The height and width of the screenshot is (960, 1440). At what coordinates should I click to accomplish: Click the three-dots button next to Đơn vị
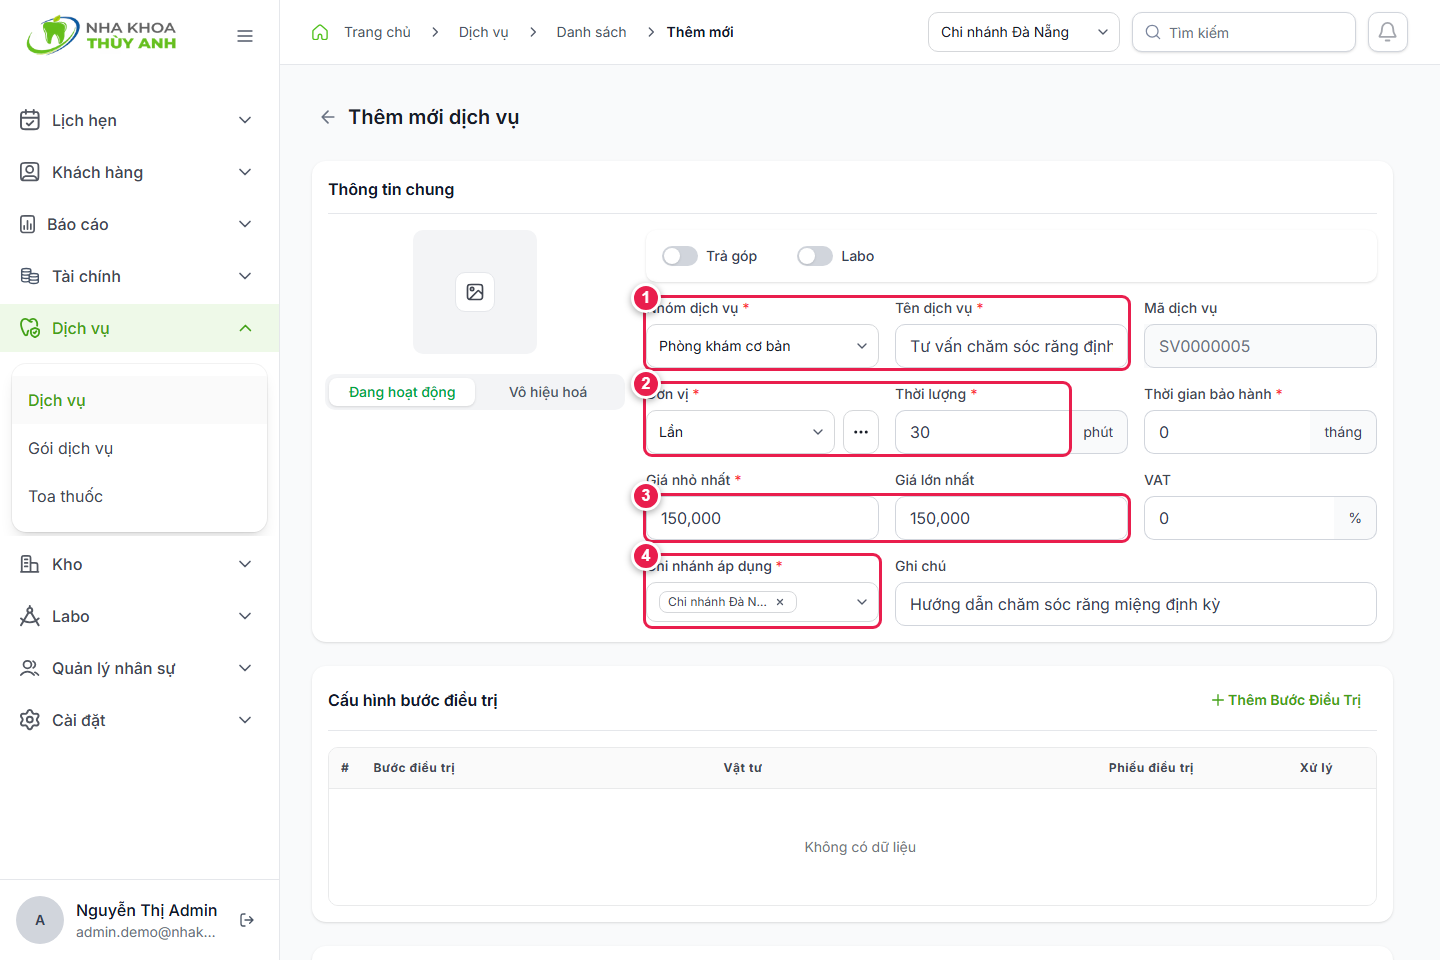click(x=861, y=432)
